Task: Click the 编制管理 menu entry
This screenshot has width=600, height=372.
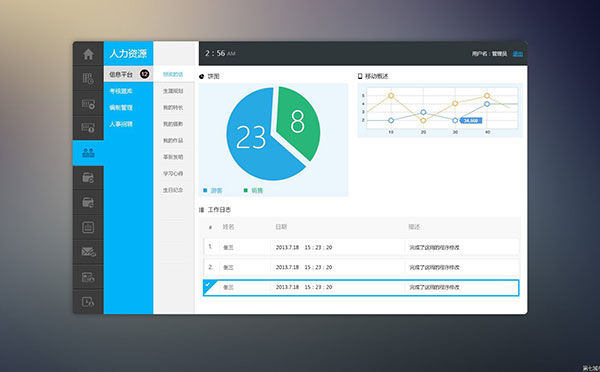Action: 121,108
